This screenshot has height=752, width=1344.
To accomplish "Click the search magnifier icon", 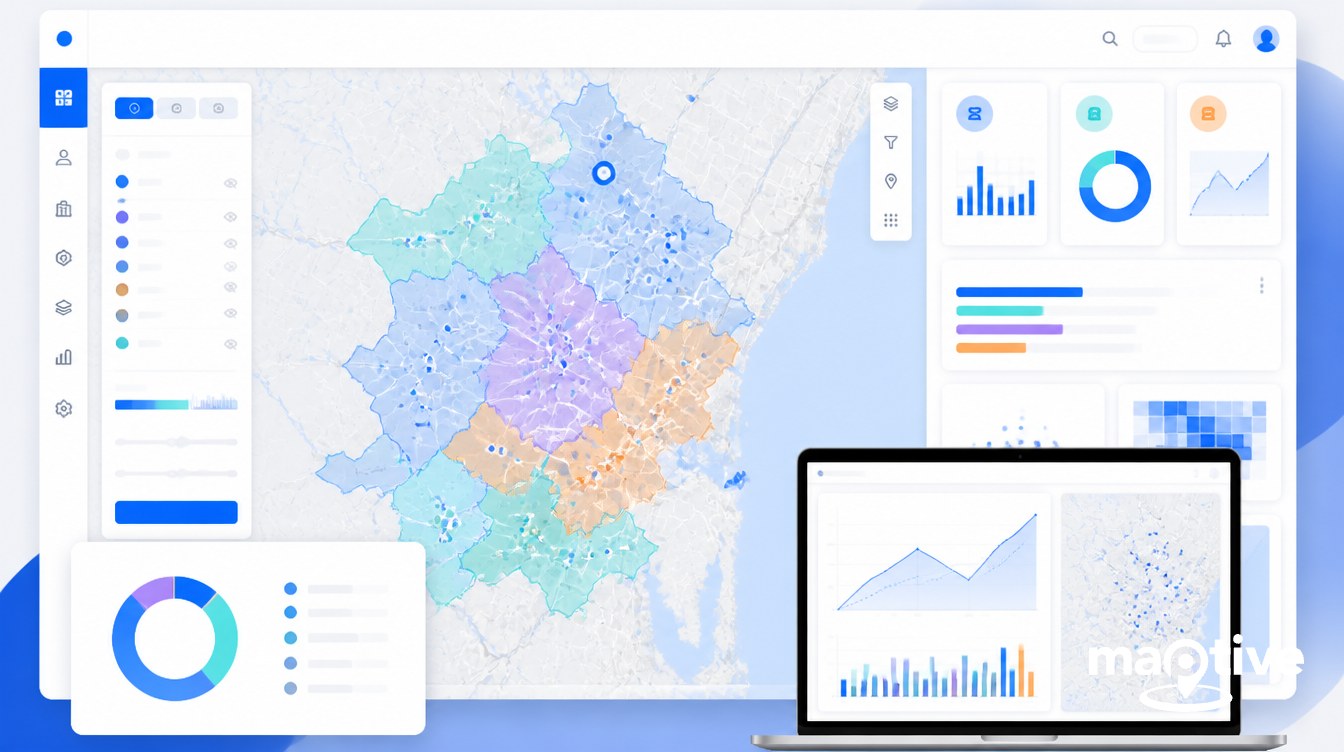I will pos(1110,39).
